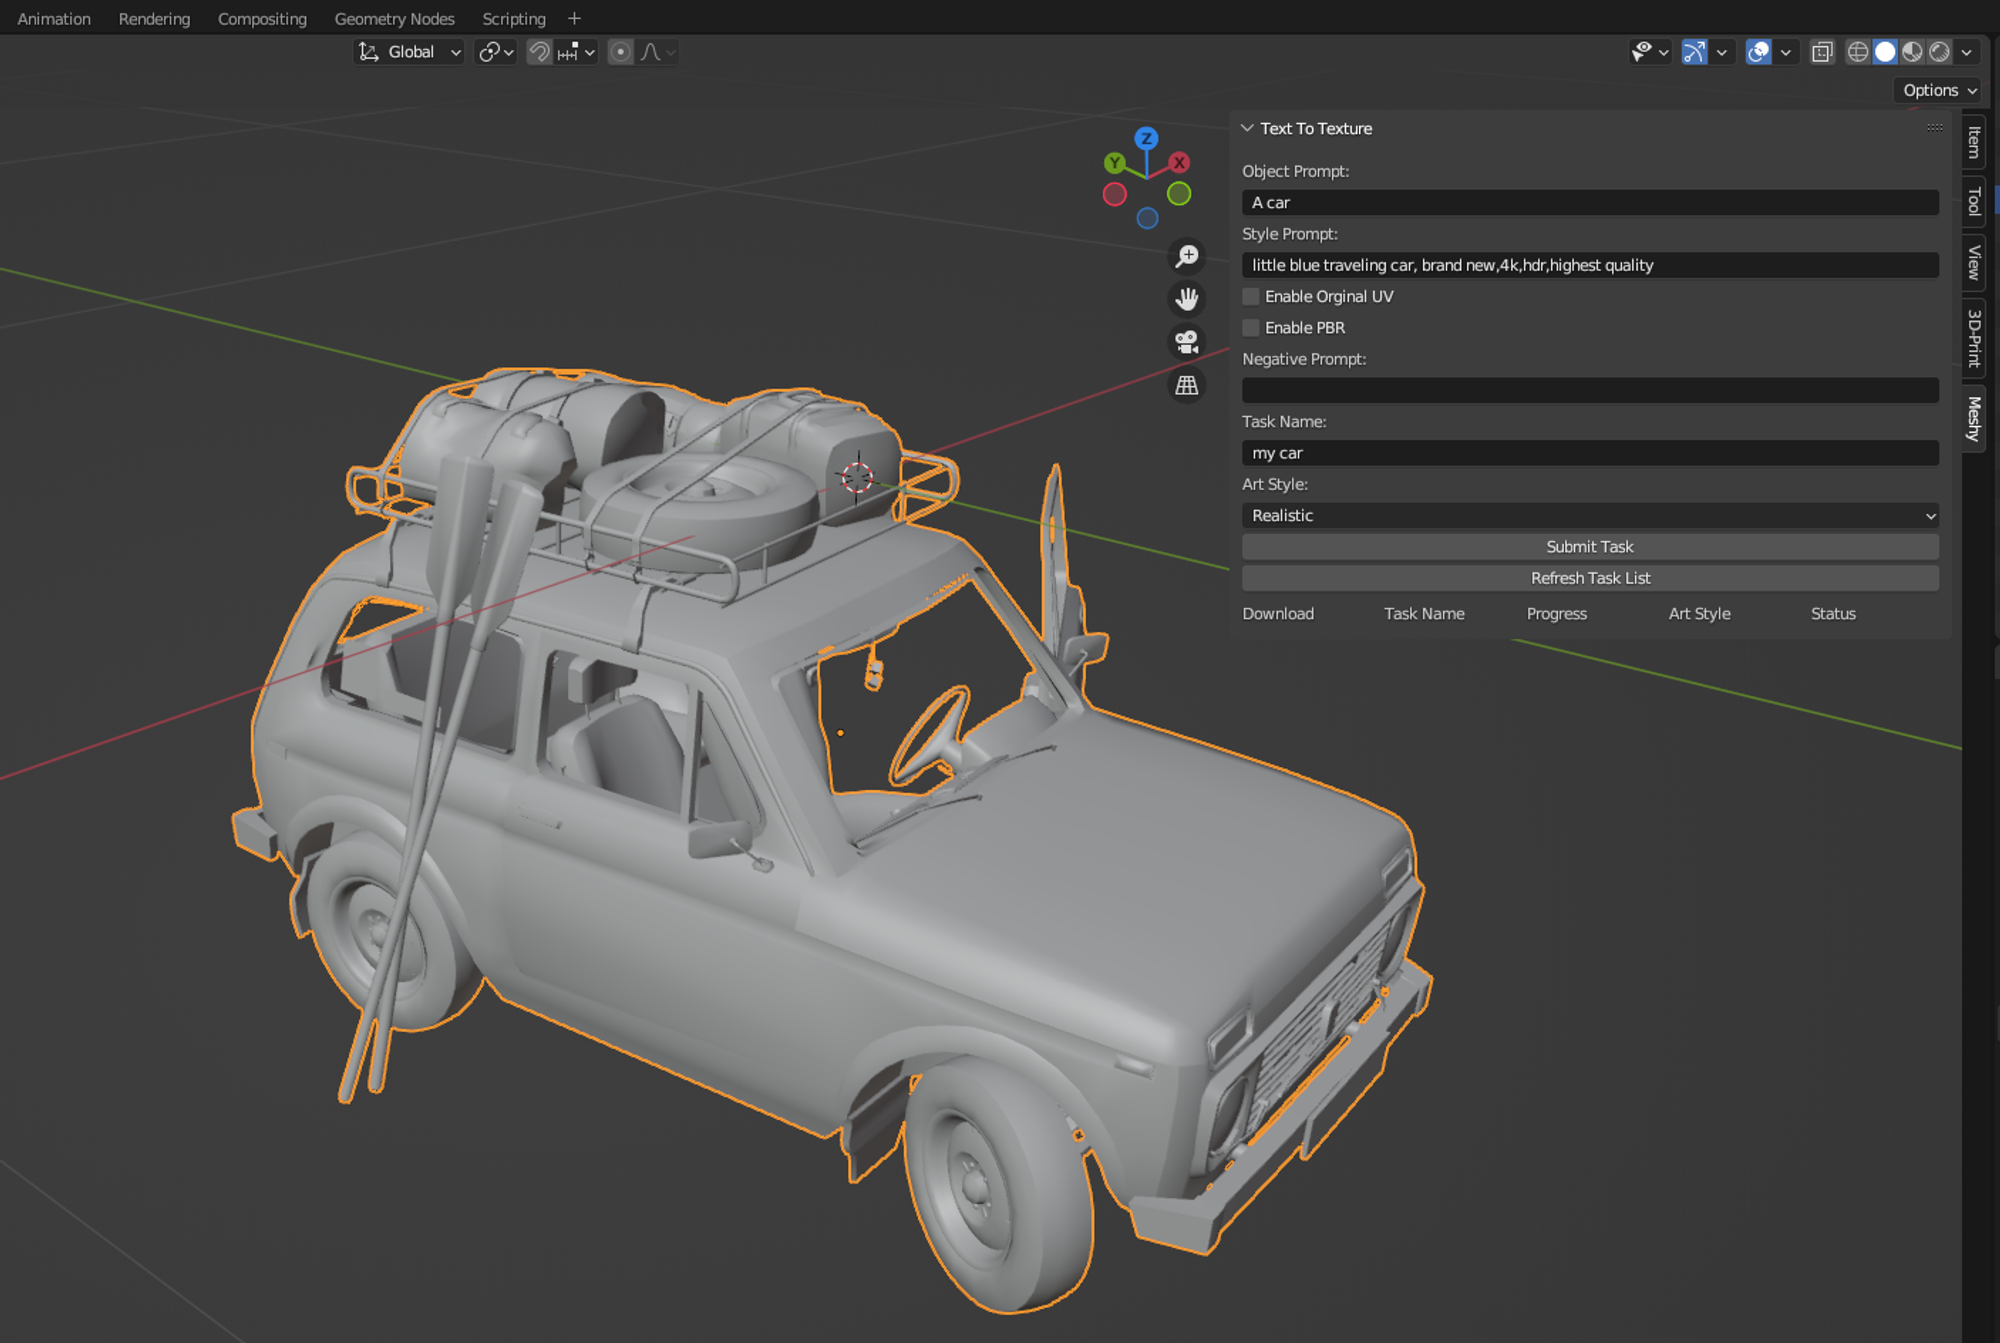
Task: Toggle perspective/orthographic with the grid icon
Action: pyautogui.click(x=1186, y=385)
